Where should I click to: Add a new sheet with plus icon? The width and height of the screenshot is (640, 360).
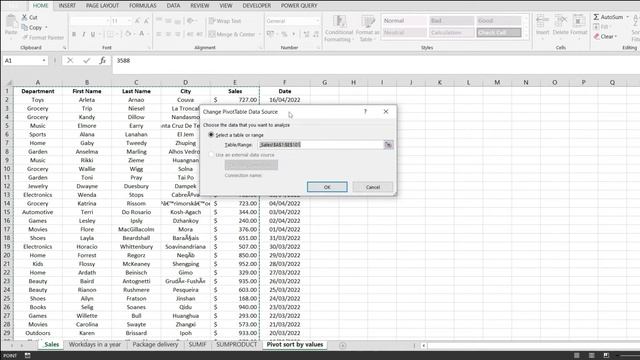click(x=342, y=345)
